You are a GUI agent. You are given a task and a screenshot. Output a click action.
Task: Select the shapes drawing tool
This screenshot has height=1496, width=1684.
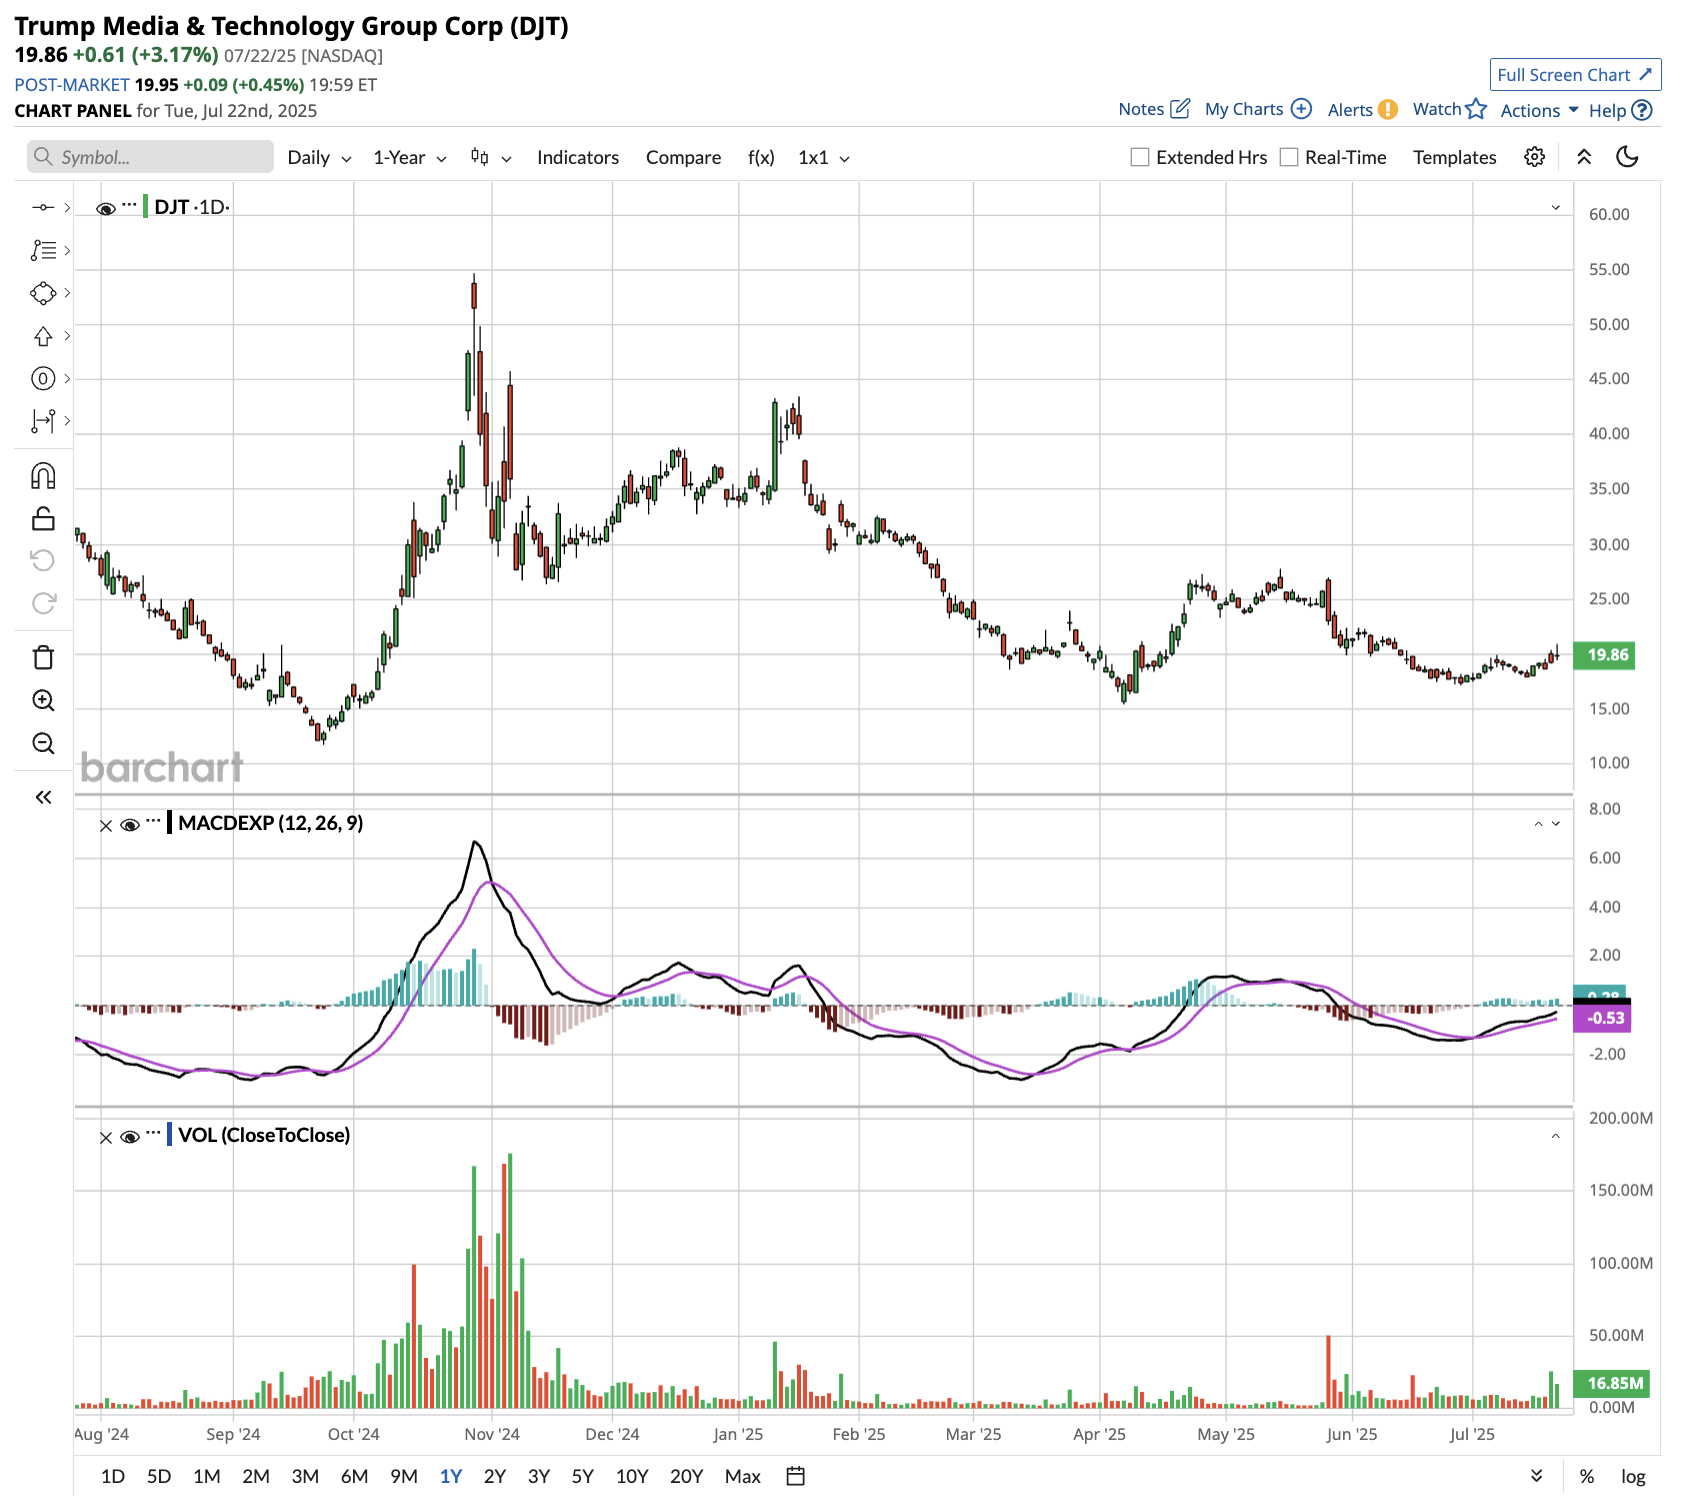point(43,293)
